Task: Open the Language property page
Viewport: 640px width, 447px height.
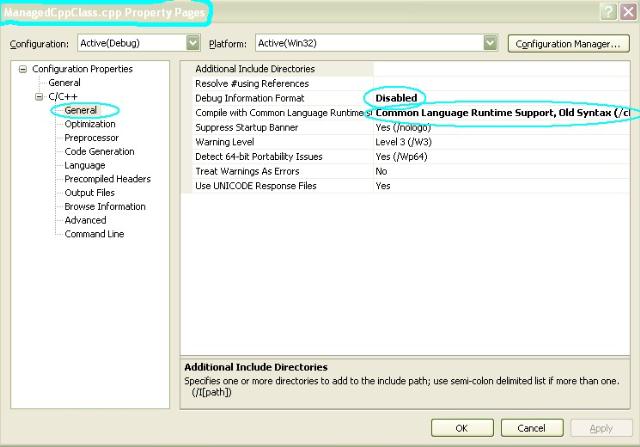Action: click(x=85, y=165)
